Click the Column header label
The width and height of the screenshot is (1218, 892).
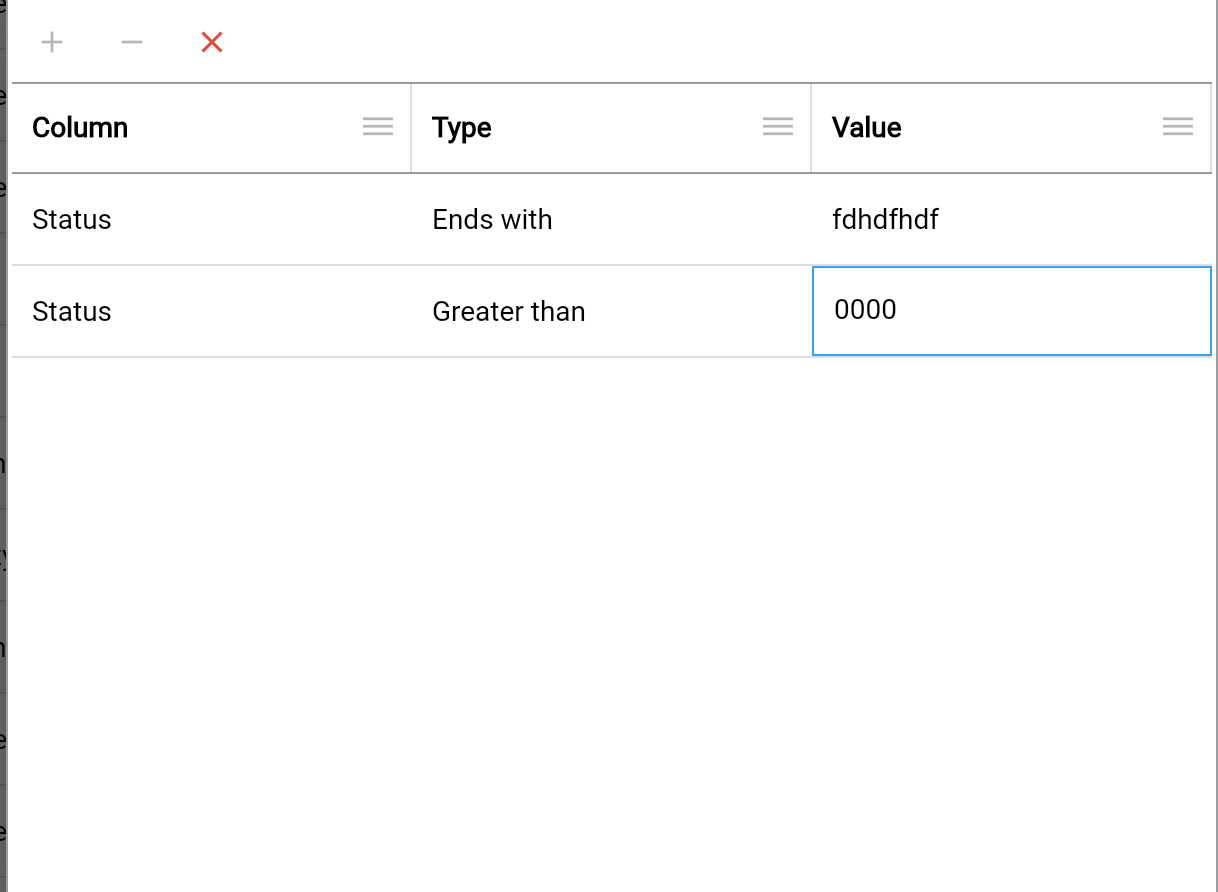pos(80,127)
